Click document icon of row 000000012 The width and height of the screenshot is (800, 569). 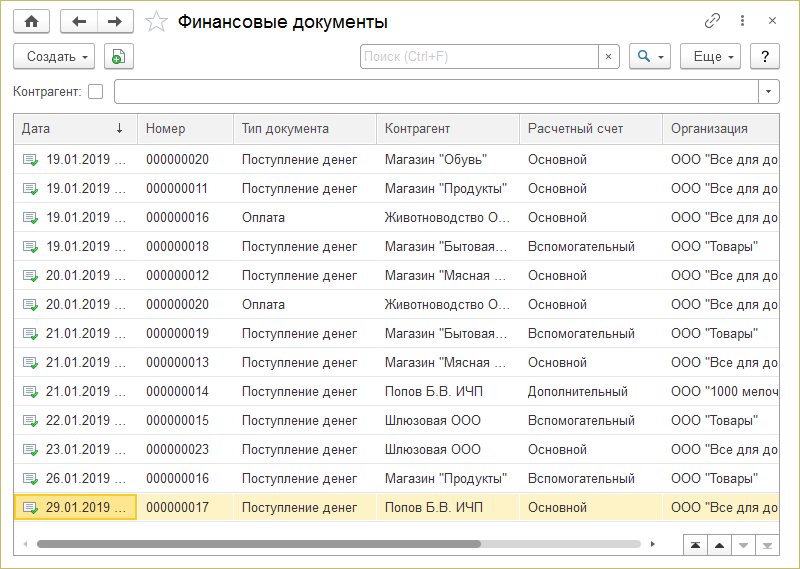point(31,276)
